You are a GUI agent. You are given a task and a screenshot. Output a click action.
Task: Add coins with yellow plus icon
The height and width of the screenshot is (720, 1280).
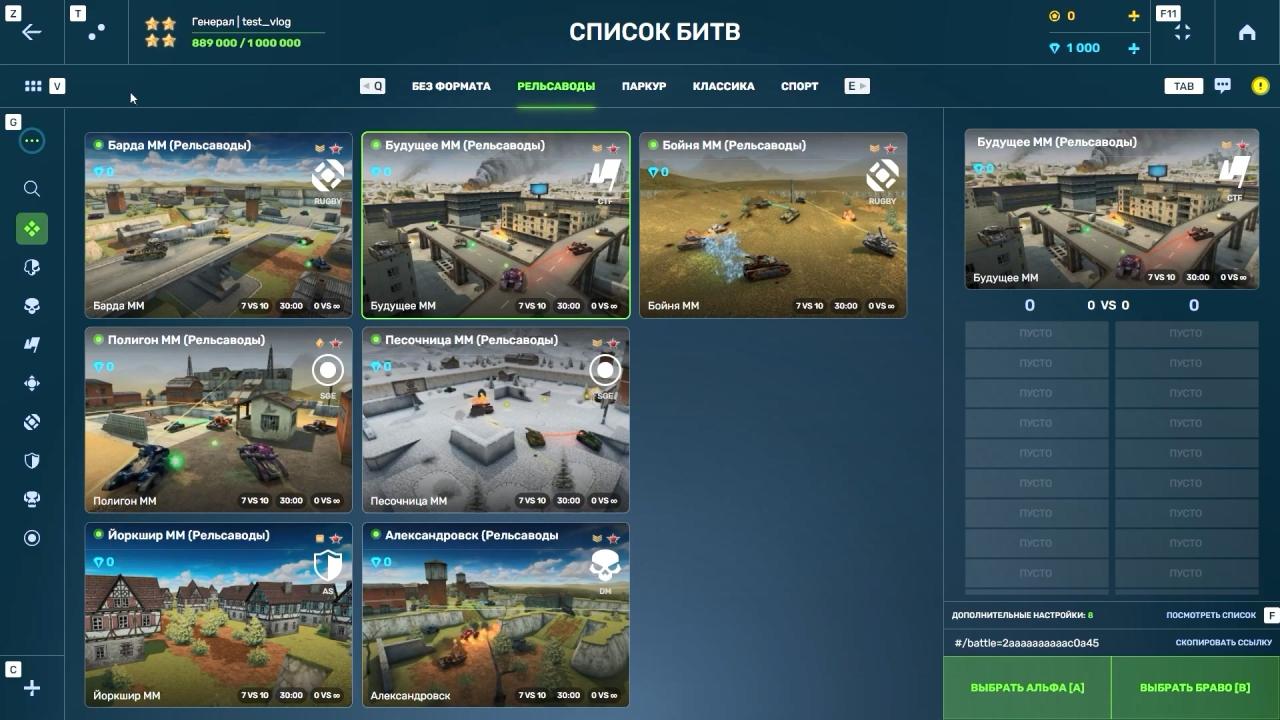[x=1133, y=16]
